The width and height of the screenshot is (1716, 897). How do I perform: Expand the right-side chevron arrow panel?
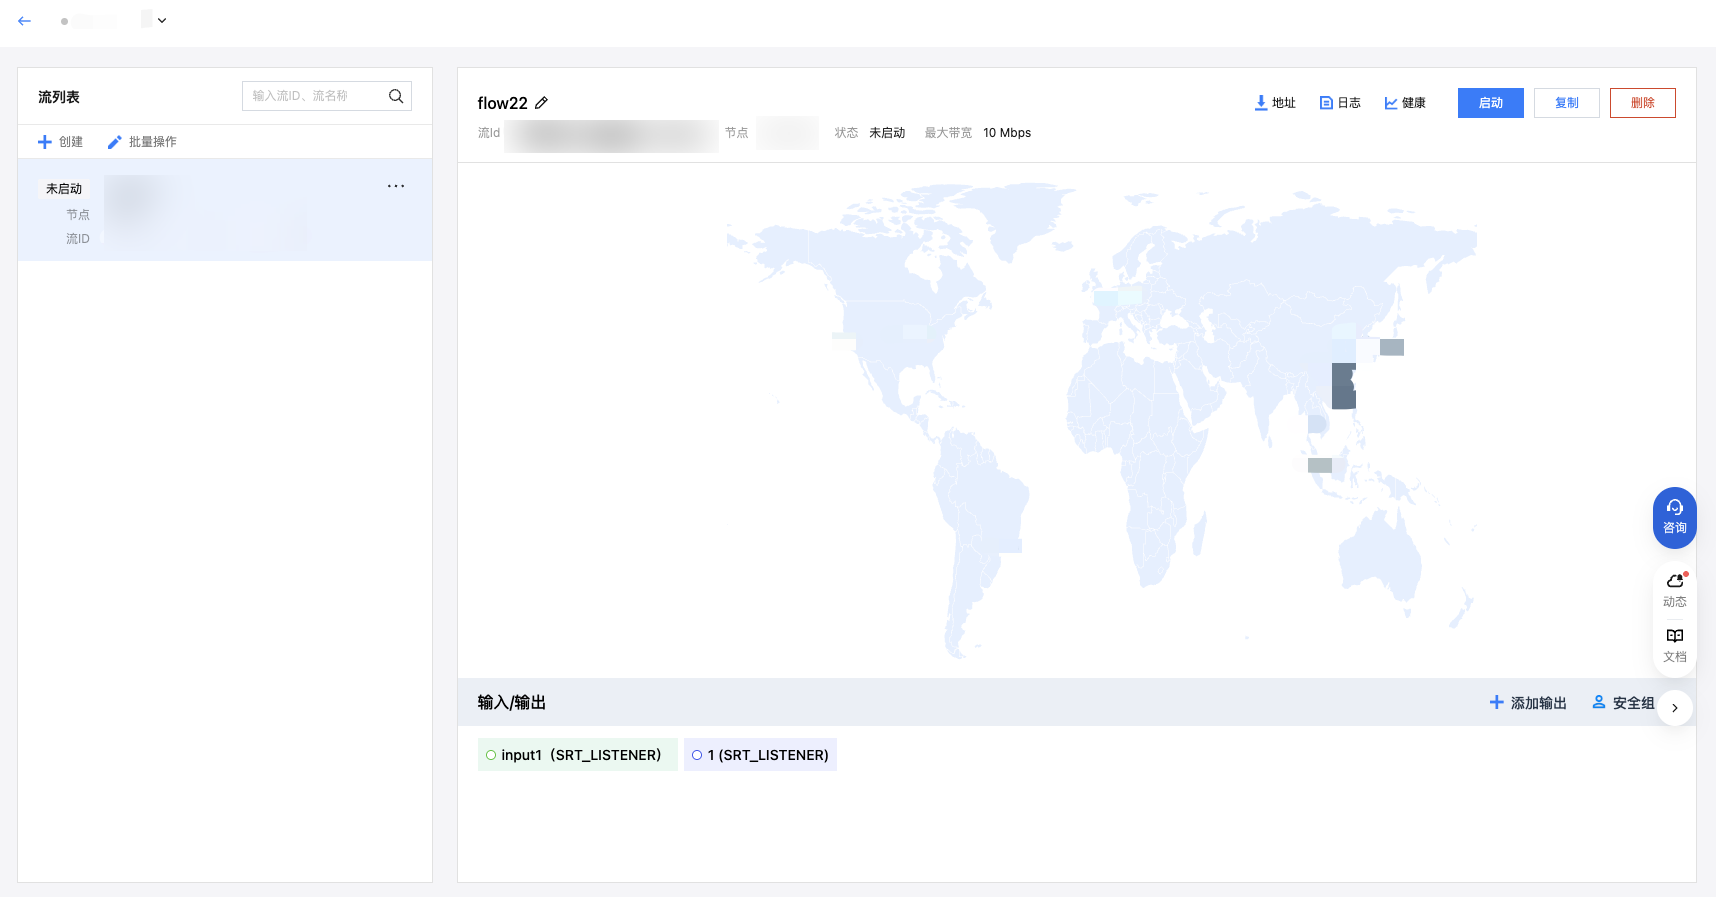pos(1675,708)
